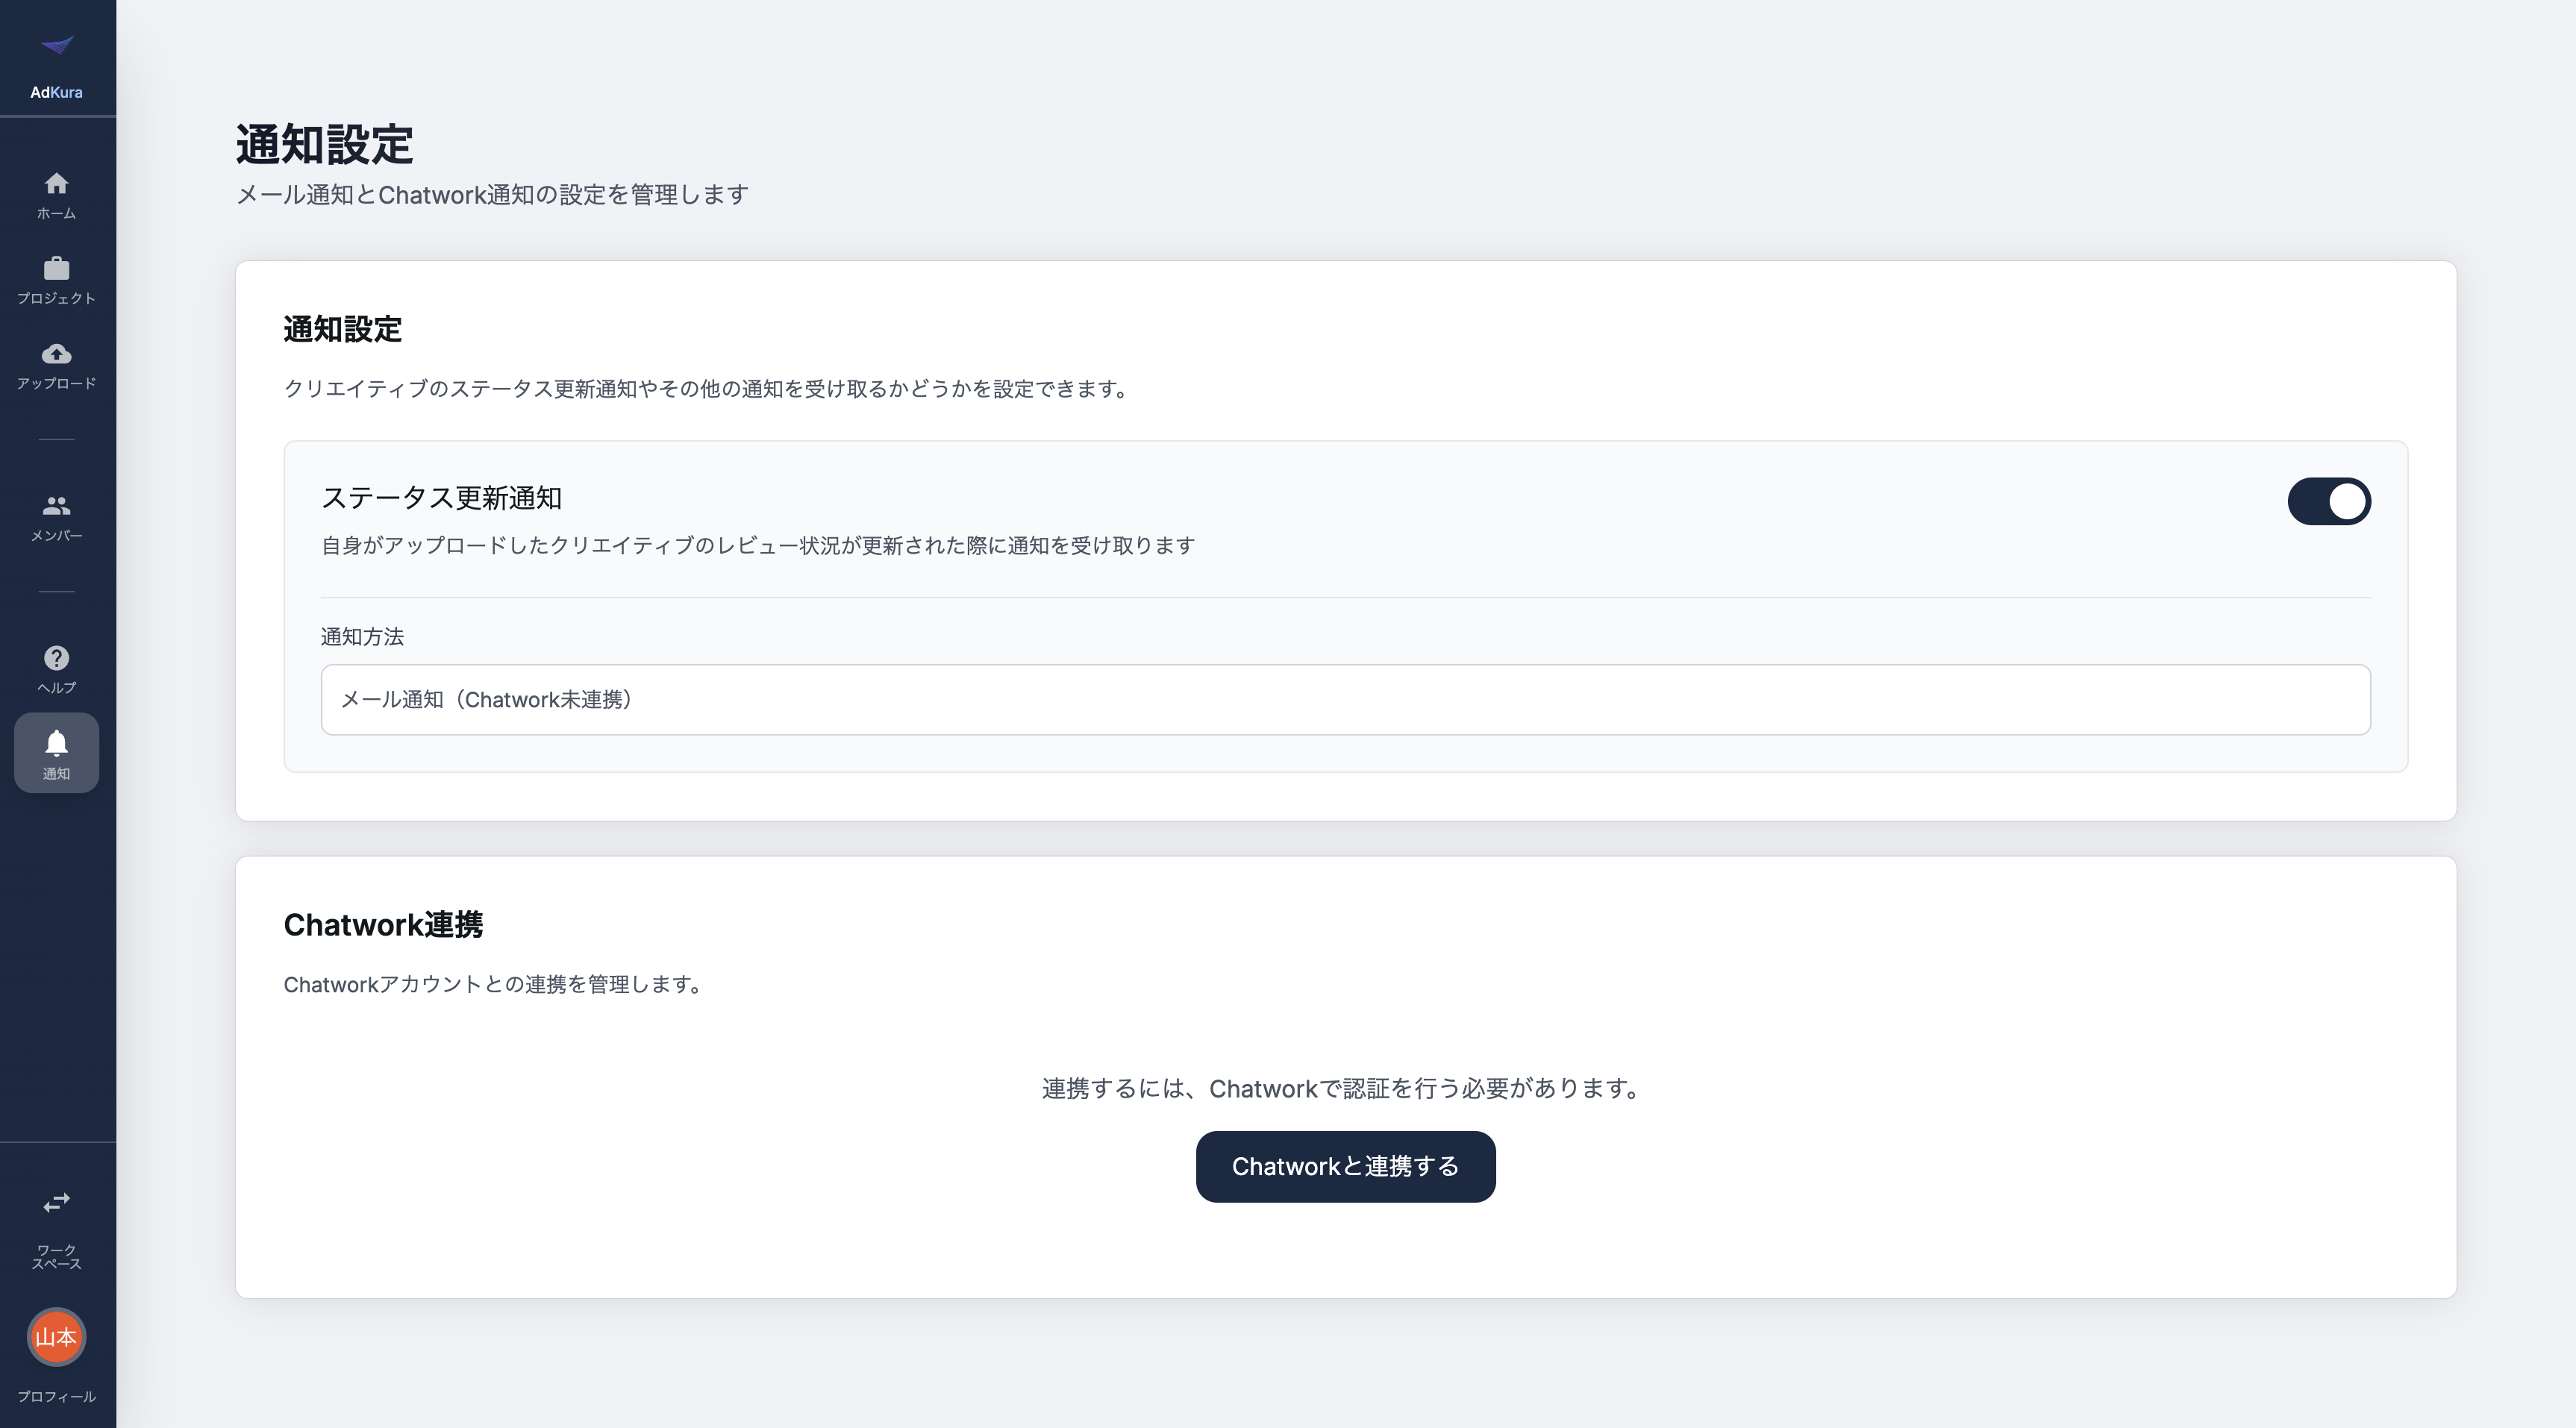The height and width of the screenshot is (1428, 2576).
Task: Click プロフィール at the sidebar bottom
Action: click(57, 1396)
